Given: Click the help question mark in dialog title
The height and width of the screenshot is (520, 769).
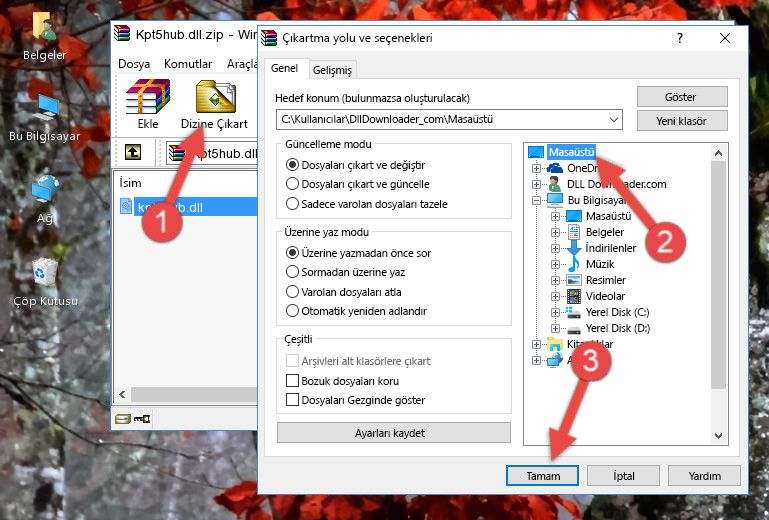Looking at the screenshot, I should click(x=679, y=38).
